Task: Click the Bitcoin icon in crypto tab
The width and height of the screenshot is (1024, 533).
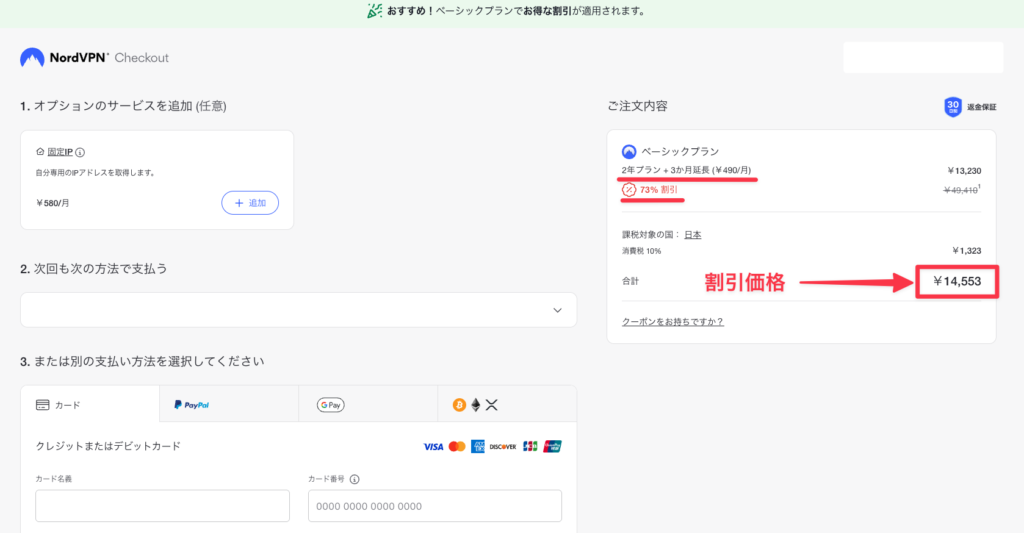Action: coord(459,405)
